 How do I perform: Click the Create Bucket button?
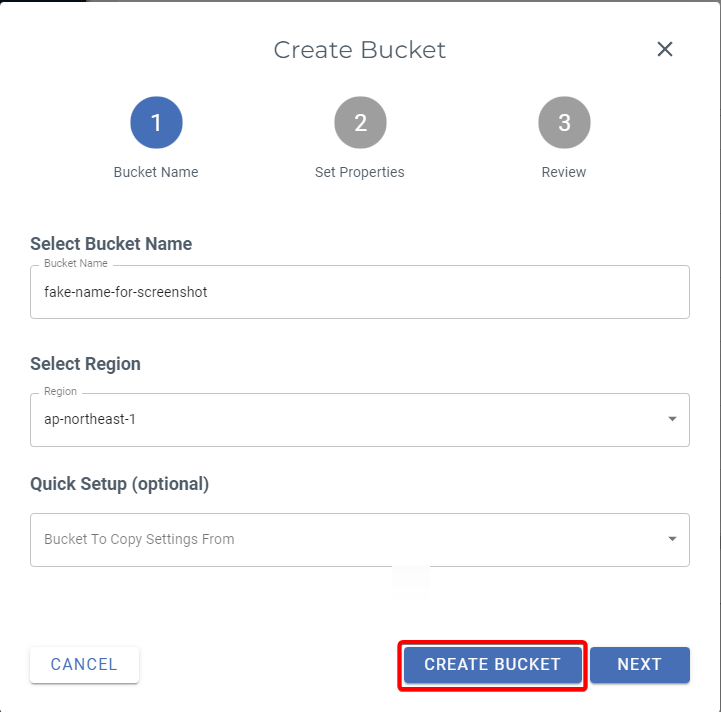[492, 665]
